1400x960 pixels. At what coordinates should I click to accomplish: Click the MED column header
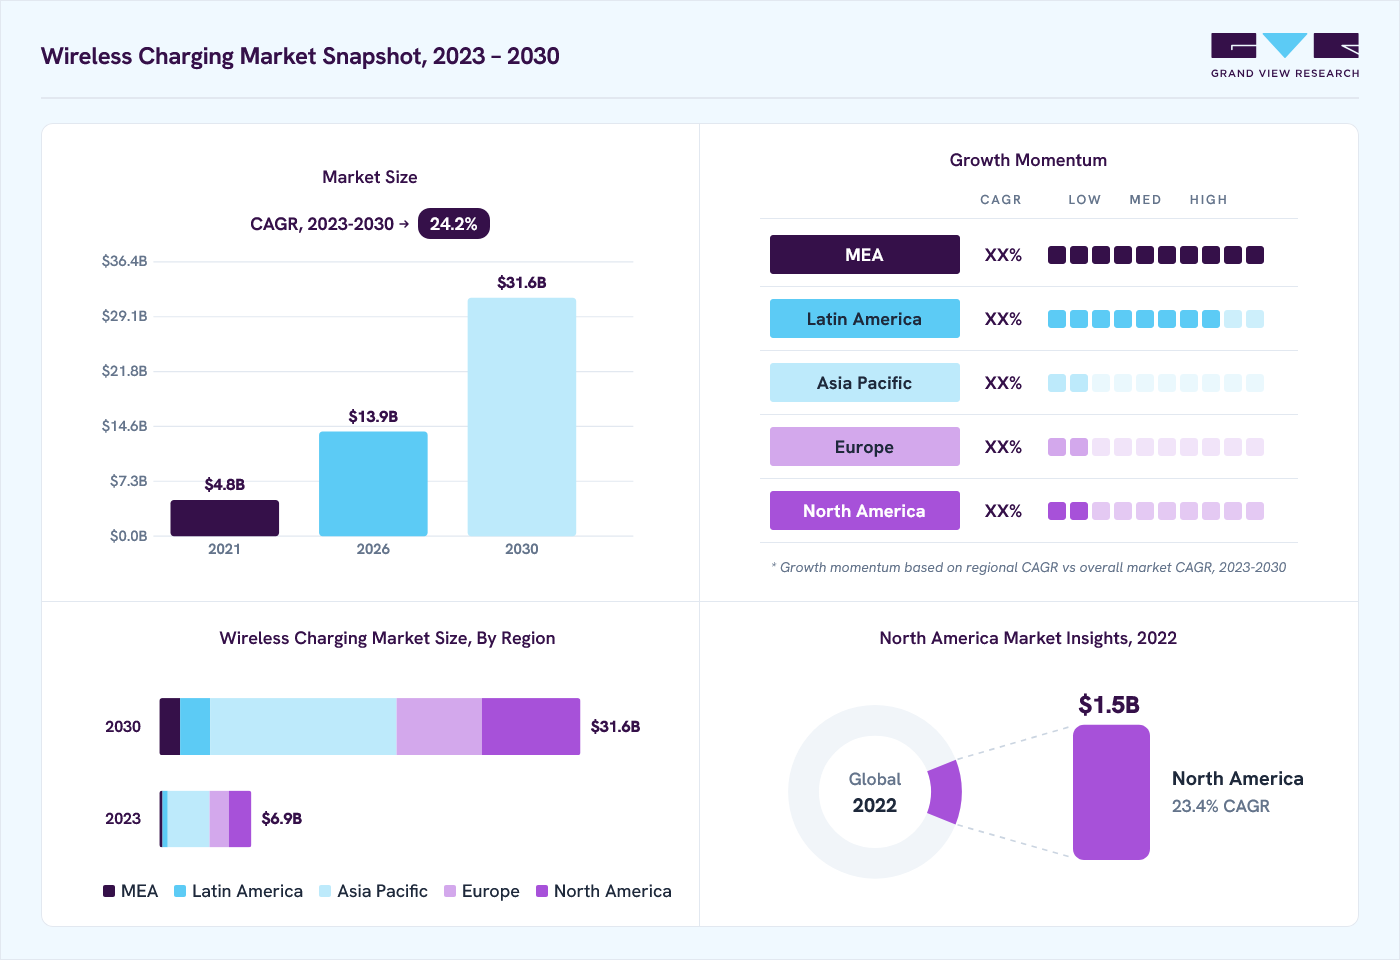(x=1145, y=200)
